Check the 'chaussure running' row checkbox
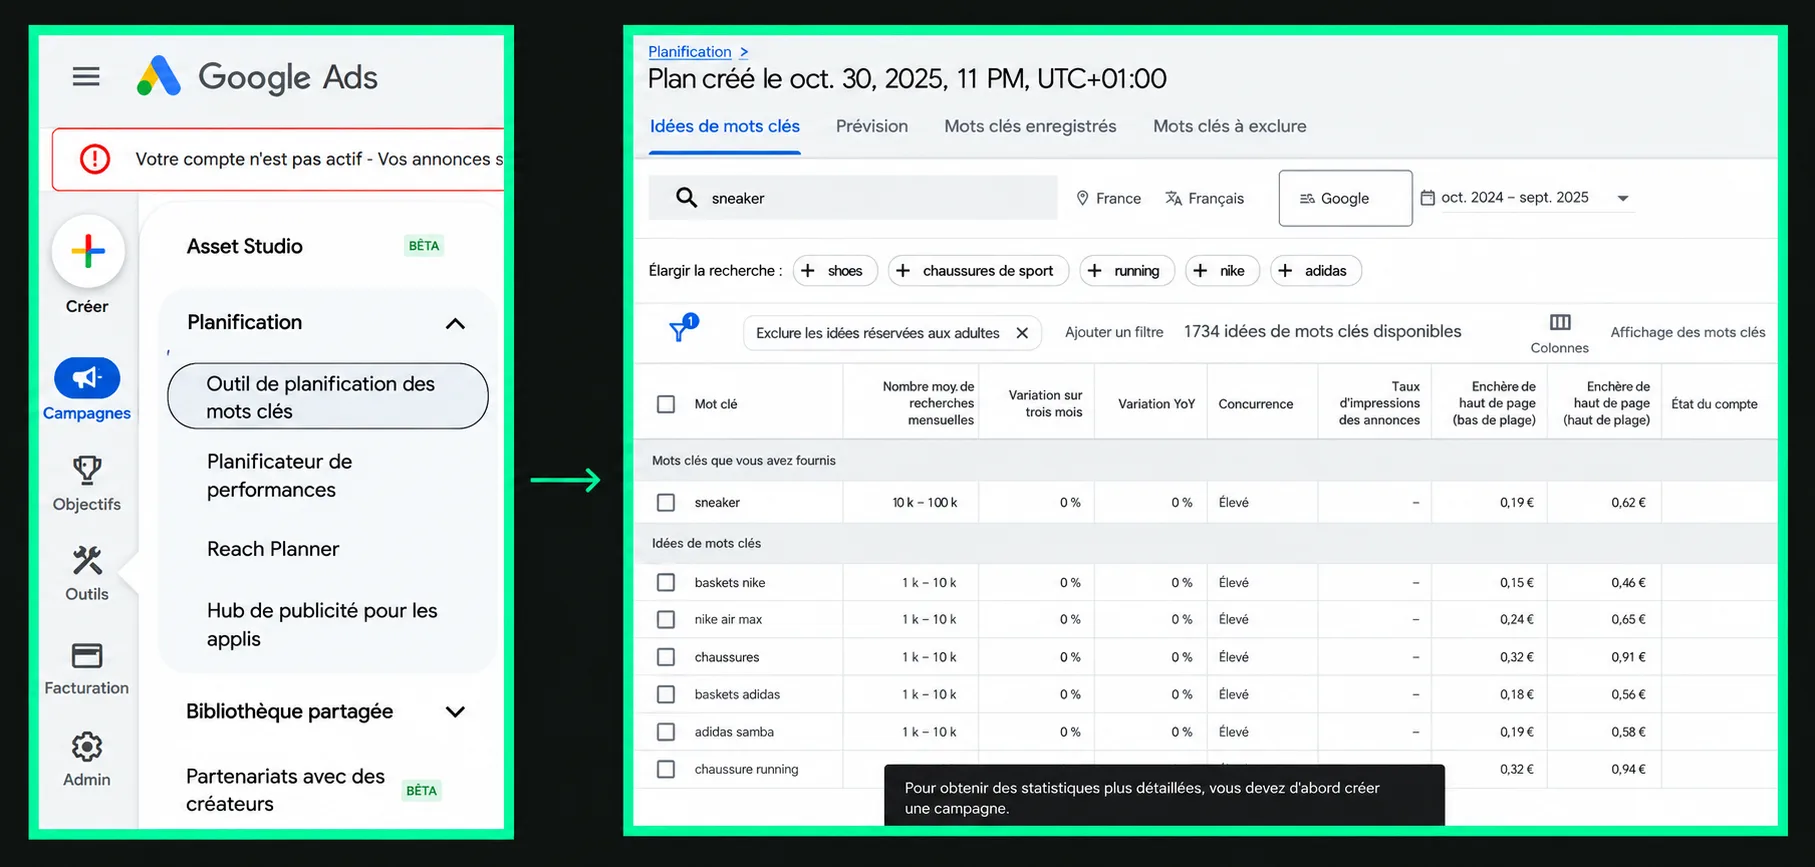The width and height of the screenshot is (1815, 867). click(x=666, y=769)
